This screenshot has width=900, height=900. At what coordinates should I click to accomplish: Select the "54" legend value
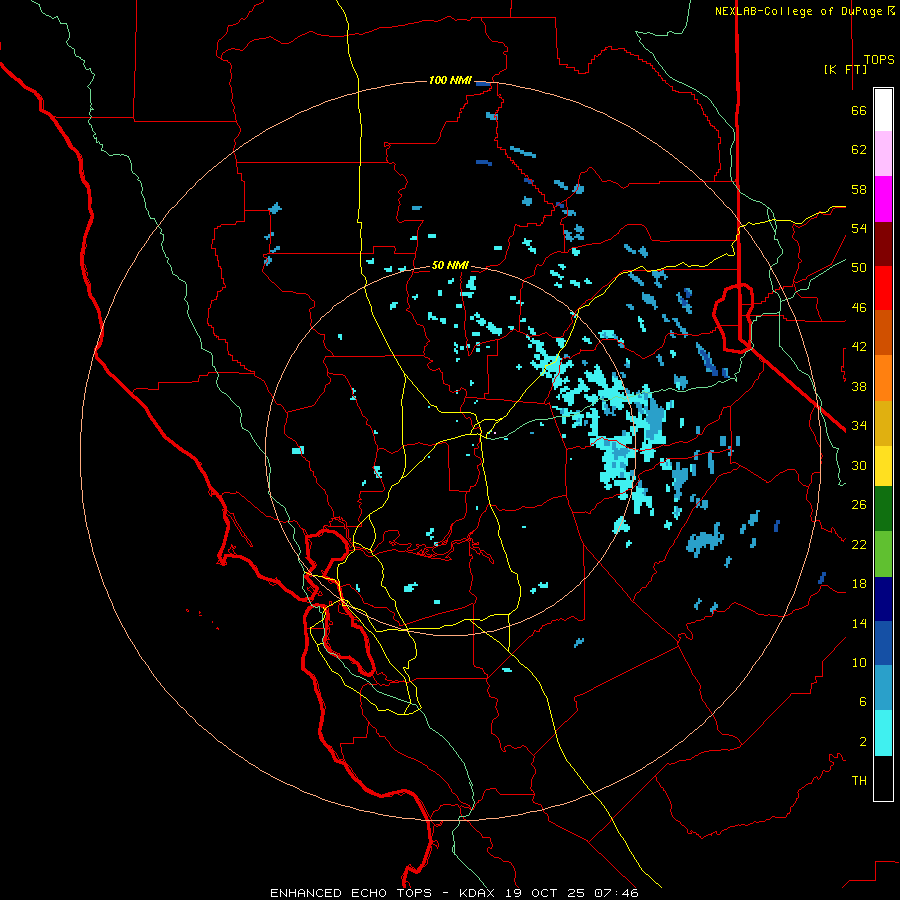click(x=859, y=228)
